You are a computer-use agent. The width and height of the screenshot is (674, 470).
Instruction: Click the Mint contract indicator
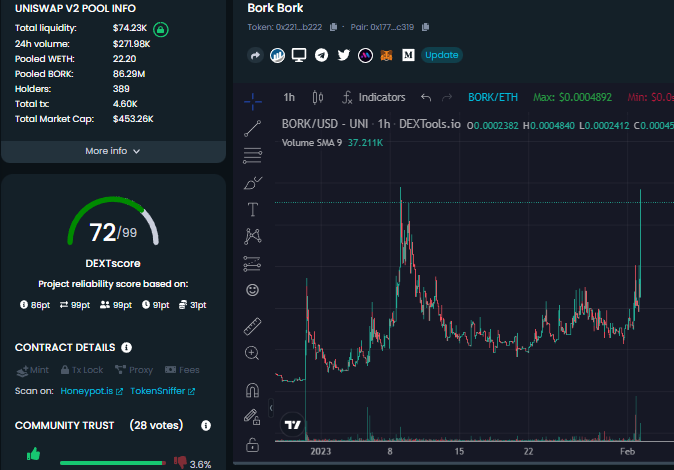pos(33,370)
